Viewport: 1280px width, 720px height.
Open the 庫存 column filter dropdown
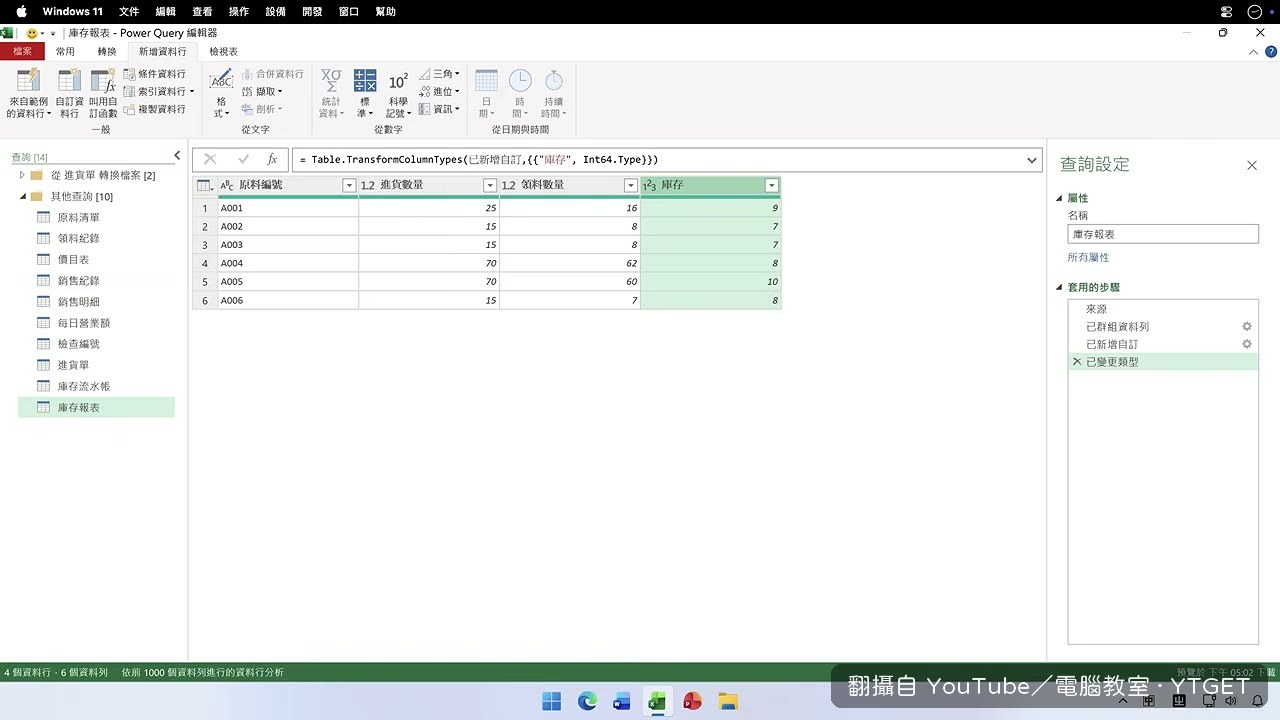(772, 185)
